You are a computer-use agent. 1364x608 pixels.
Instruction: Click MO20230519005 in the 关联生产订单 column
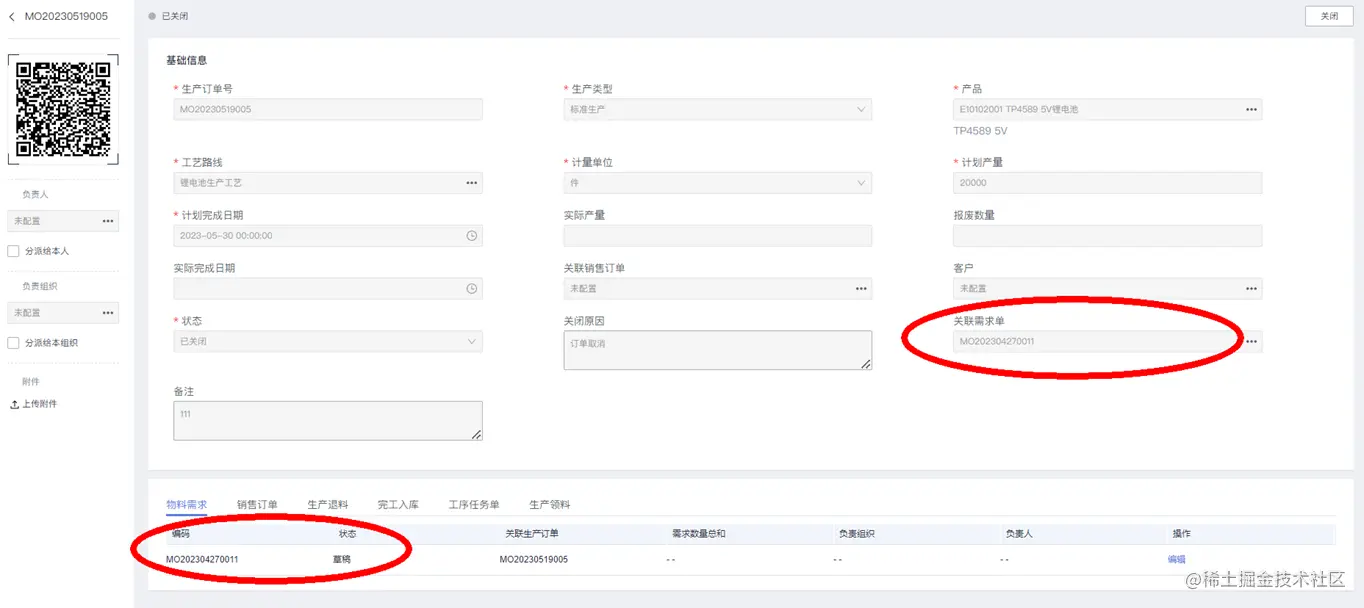[x=534, y=560]
